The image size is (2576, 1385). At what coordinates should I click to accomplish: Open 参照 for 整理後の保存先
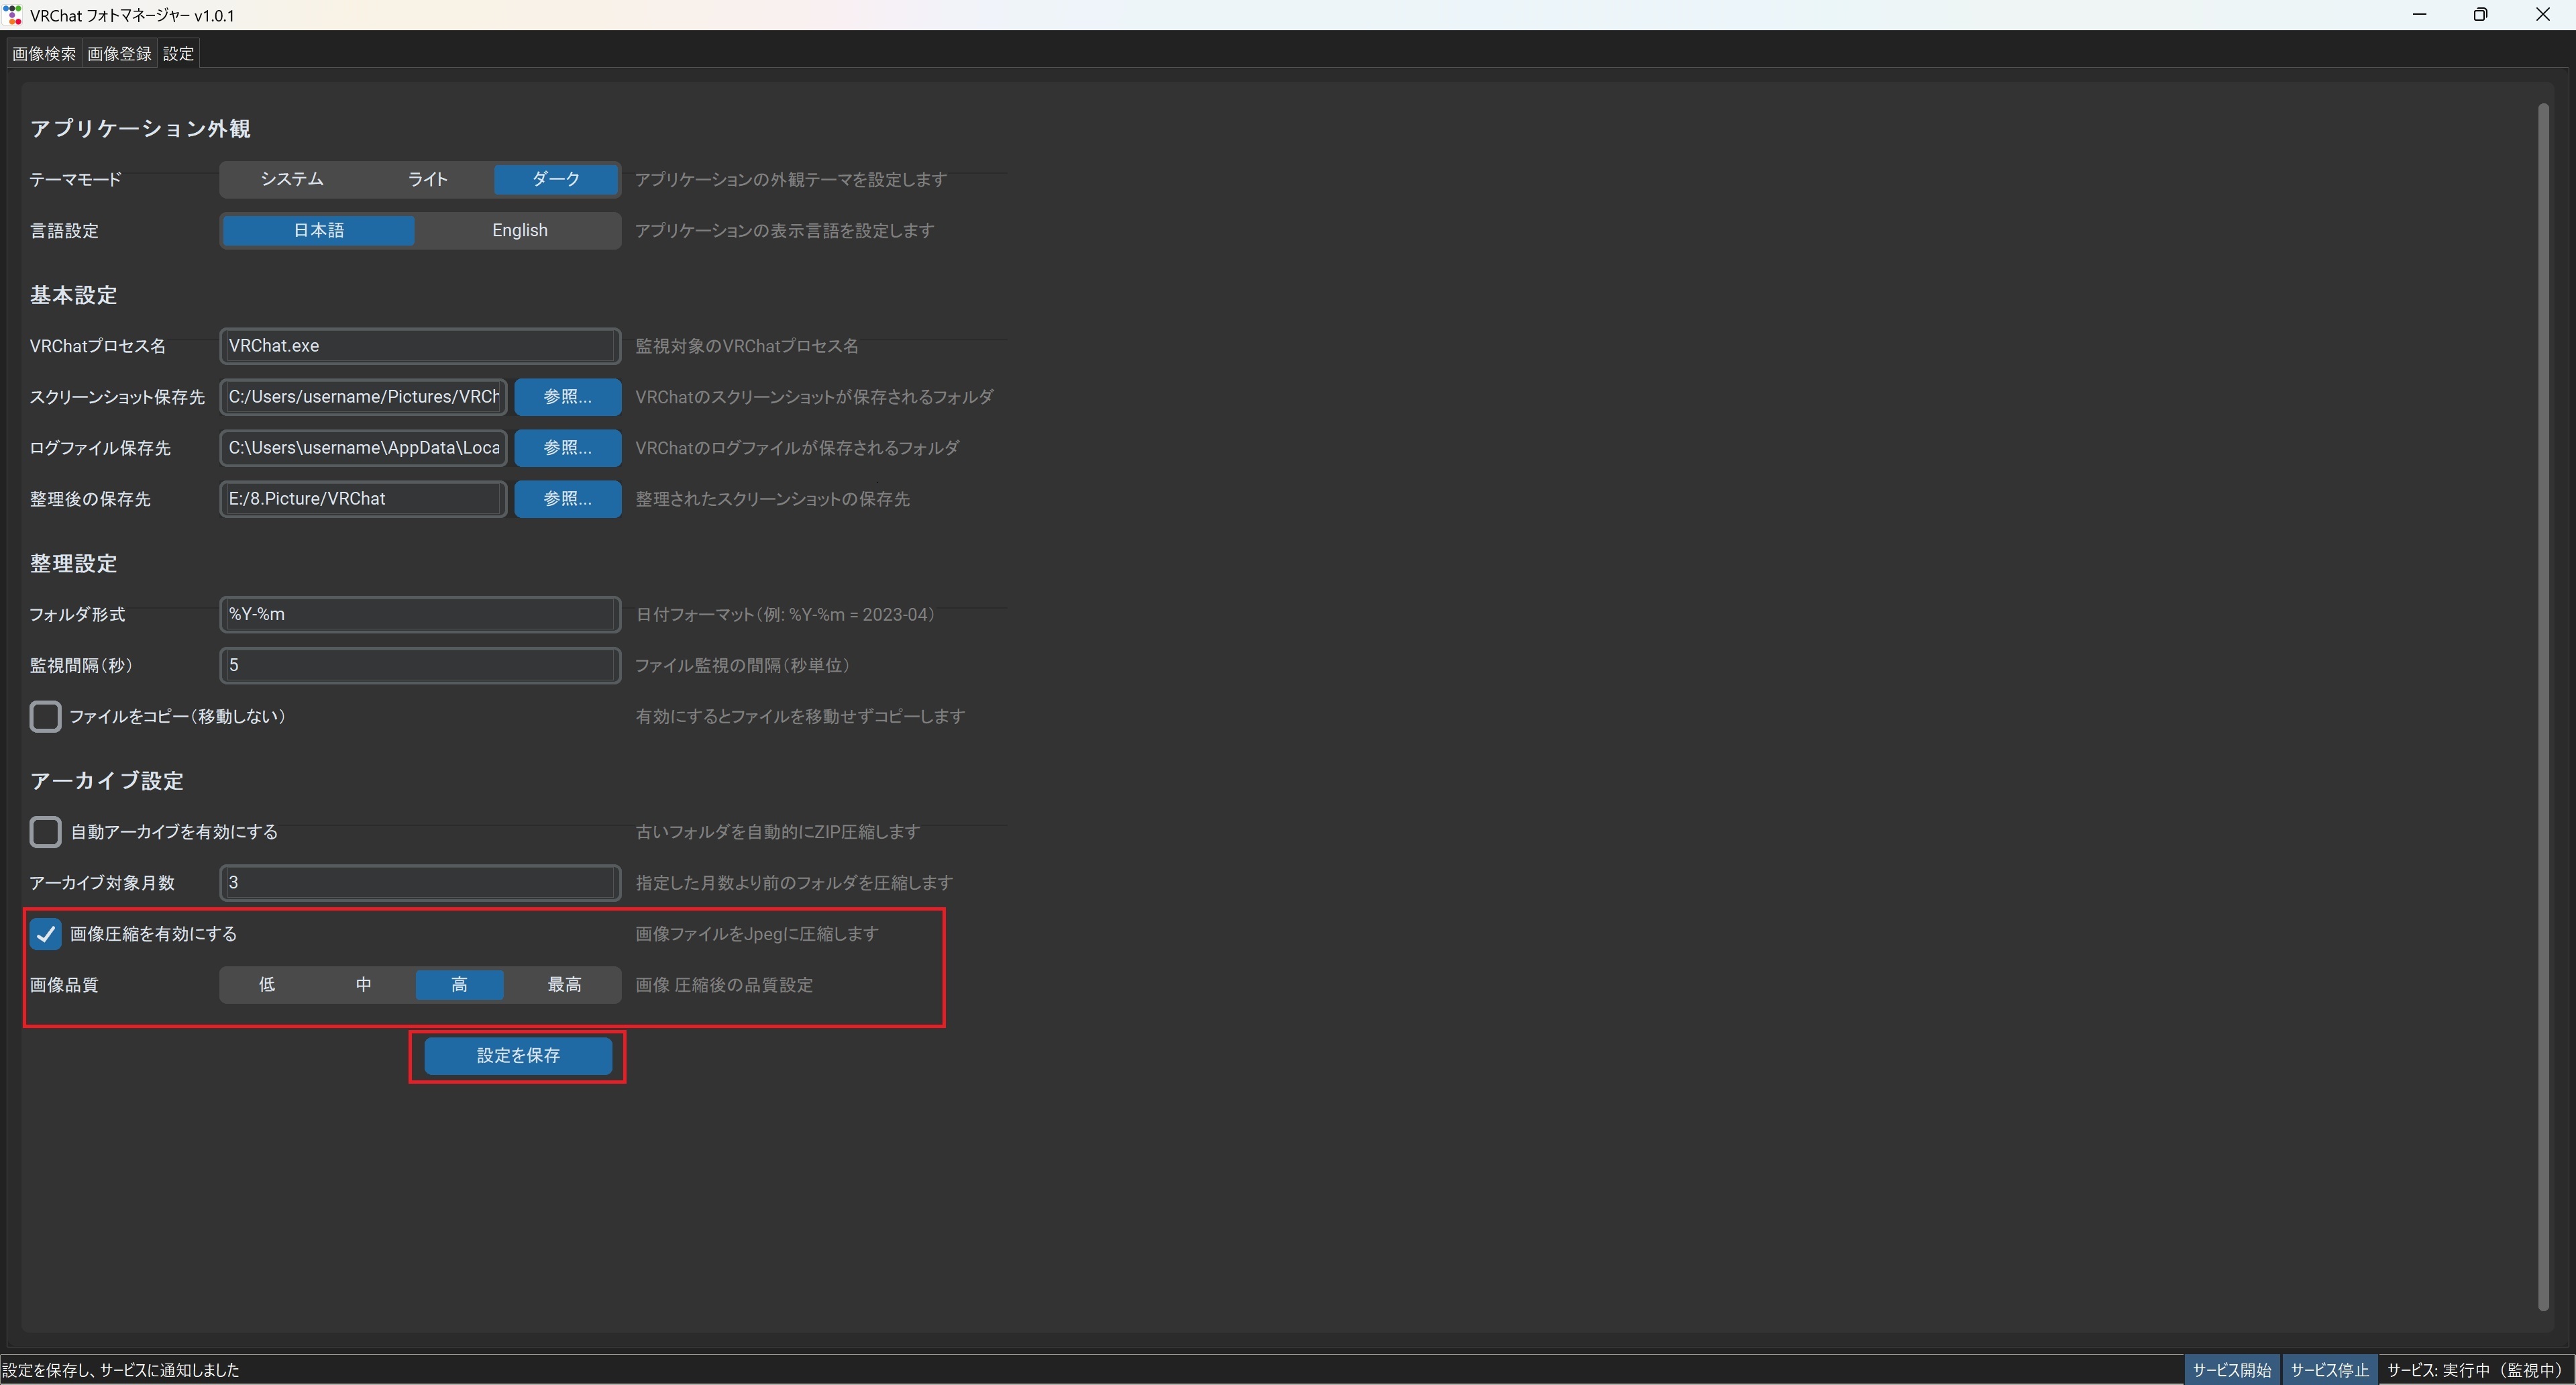tap(567, 499)
